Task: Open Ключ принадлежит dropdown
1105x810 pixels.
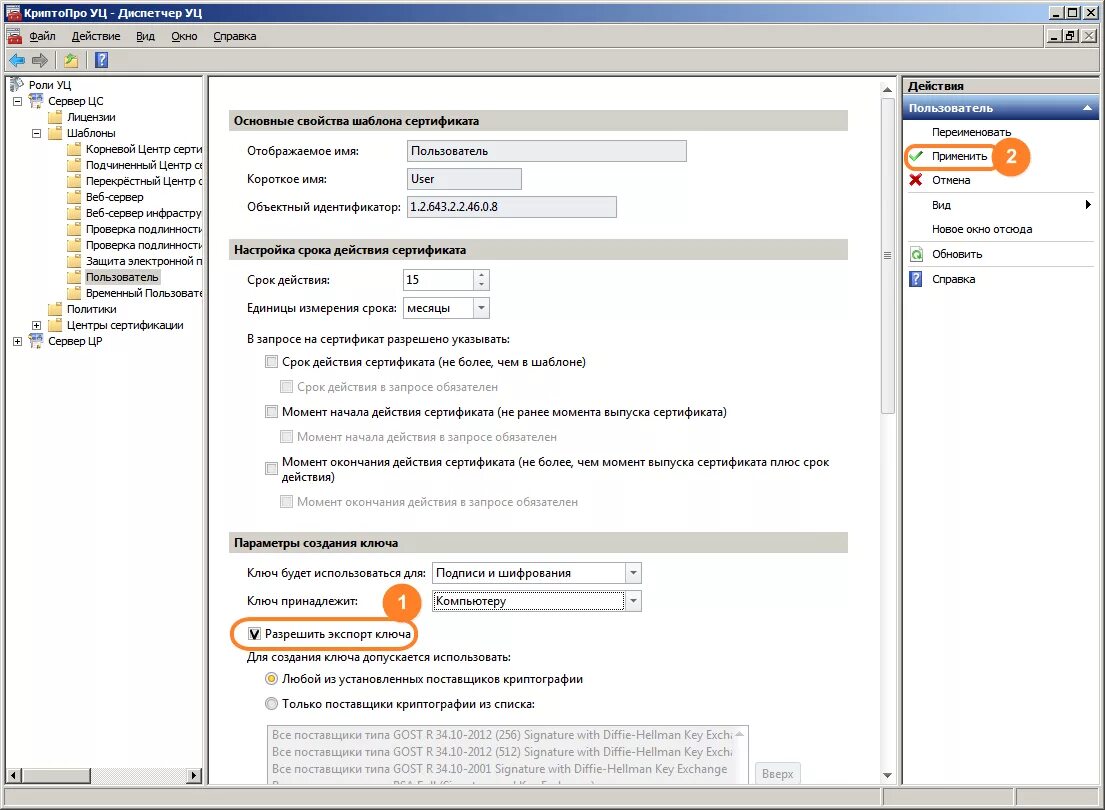Action: pyautogui.click(x=633, y=601)
